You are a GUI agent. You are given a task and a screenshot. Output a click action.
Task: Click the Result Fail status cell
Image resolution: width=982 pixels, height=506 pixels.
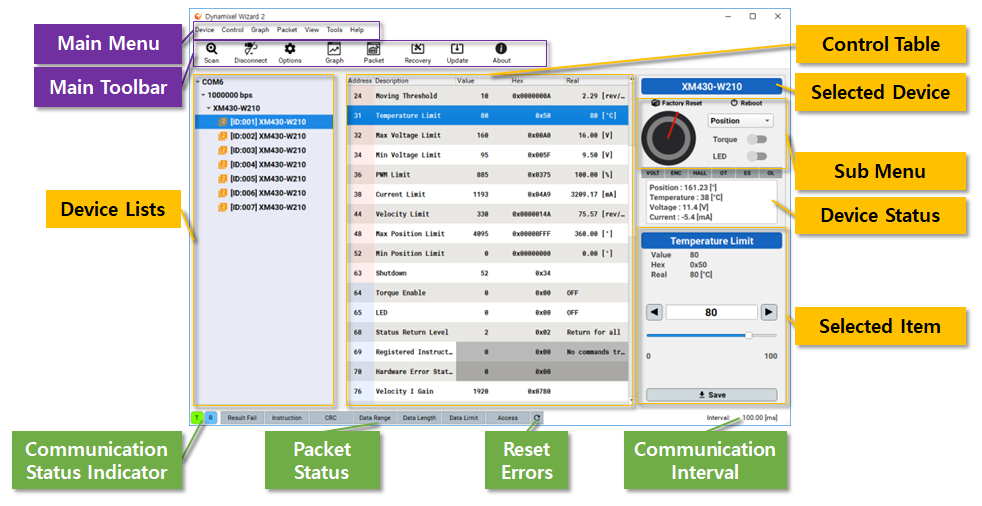(242, 418)
